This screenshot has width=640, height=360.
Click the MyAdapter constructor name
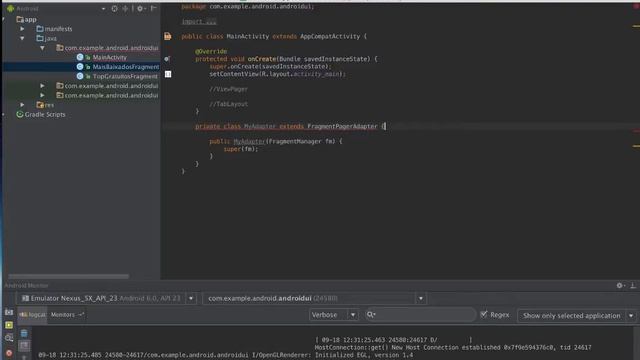[x=249, y=141]
